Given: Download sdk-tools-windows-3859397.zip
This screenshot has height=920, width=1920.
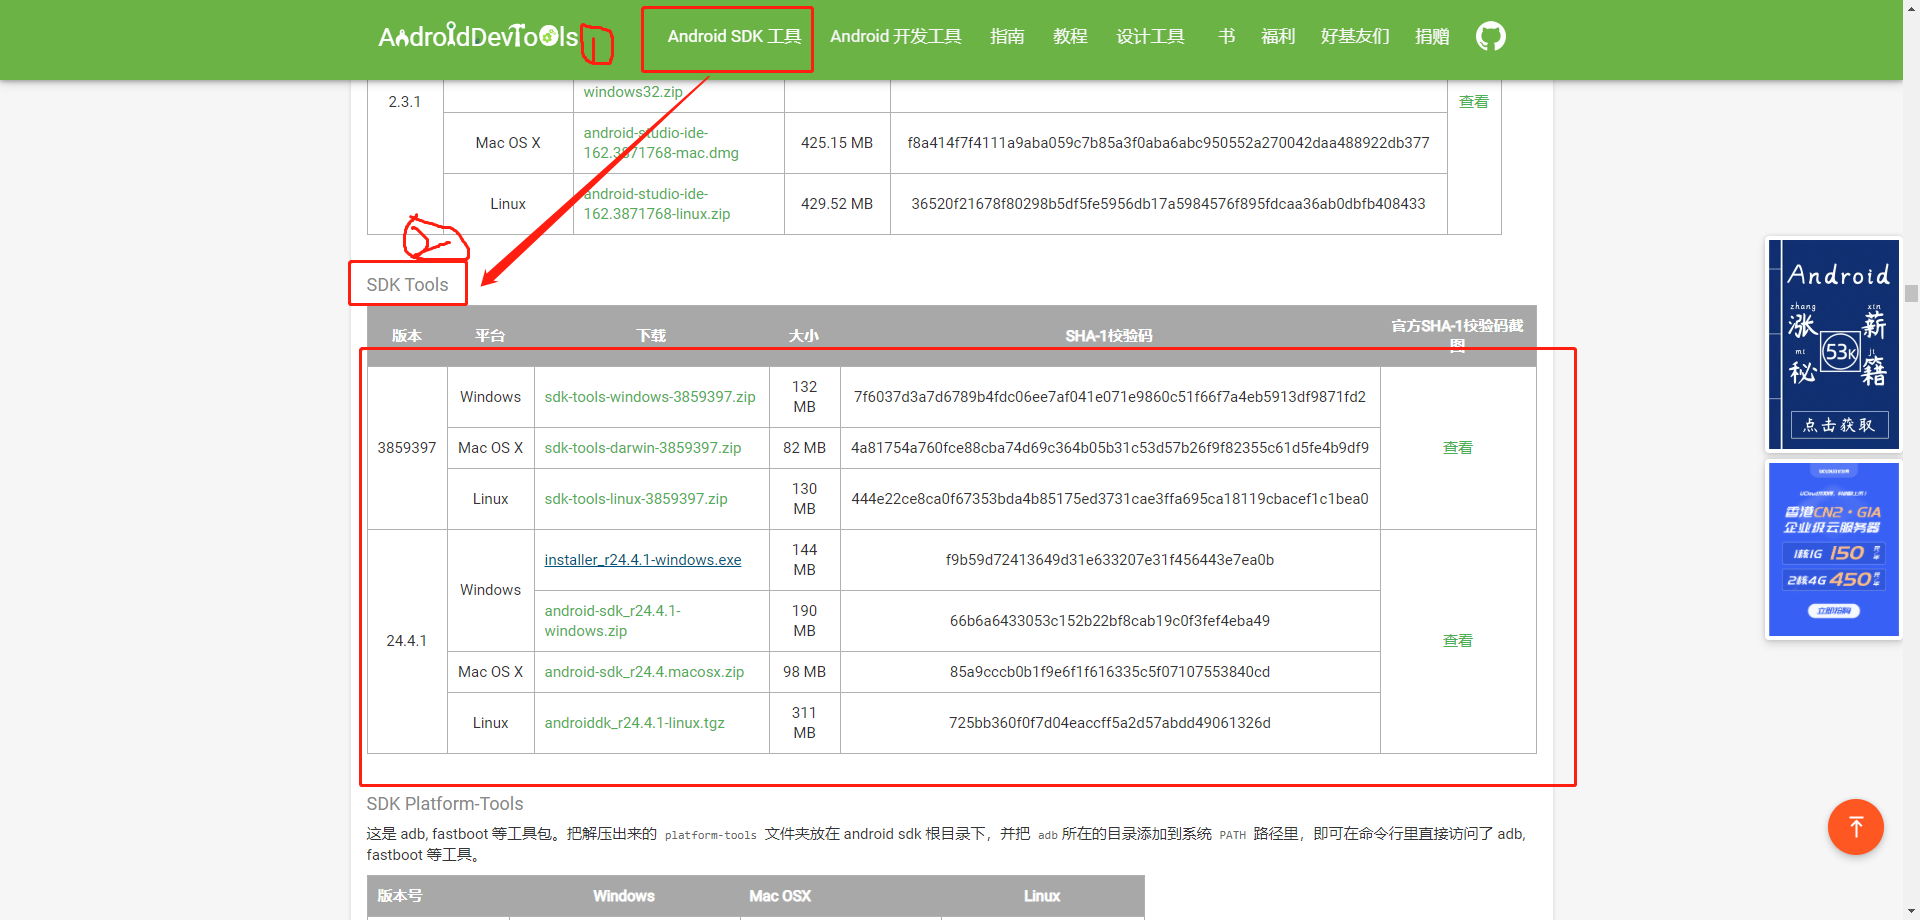Looking at the screenshot, I should point(650,397).
